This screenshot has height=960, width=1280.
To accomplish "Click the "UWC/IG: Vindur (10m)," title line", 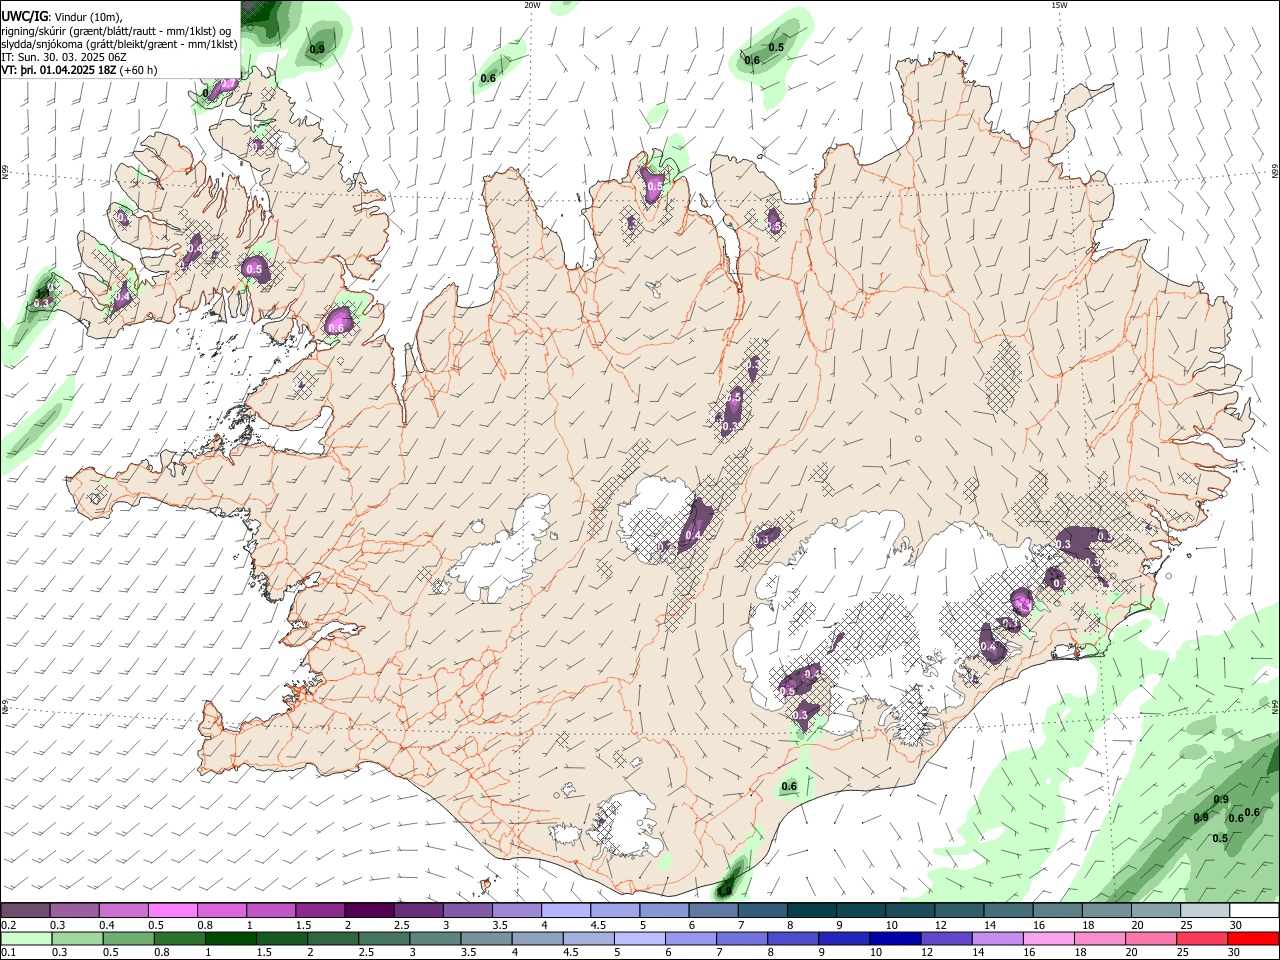I will coord(62,17).
